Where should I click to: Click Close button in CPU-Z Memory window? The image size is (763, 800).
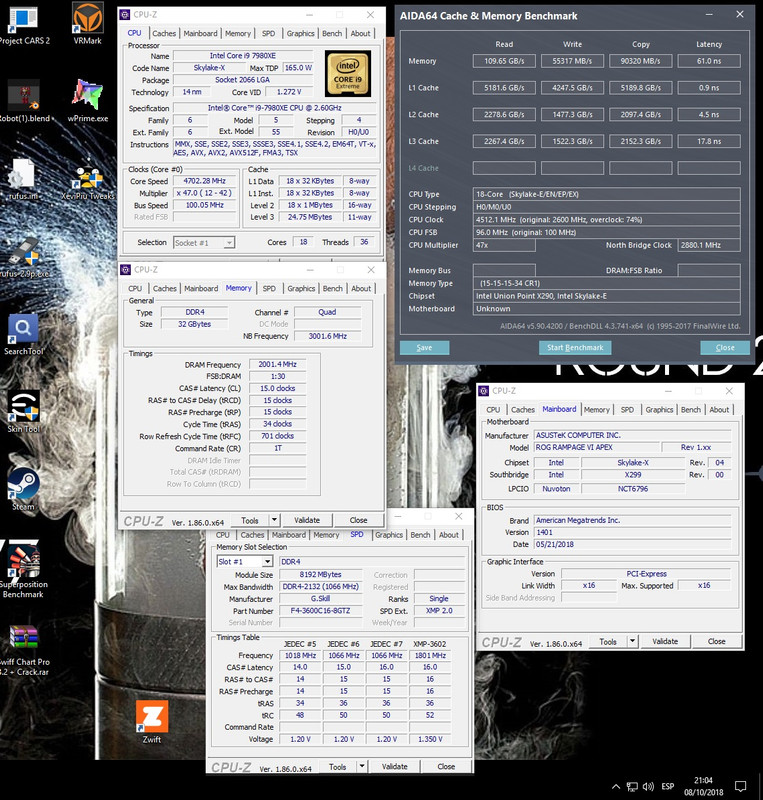(x=358, y=520)
